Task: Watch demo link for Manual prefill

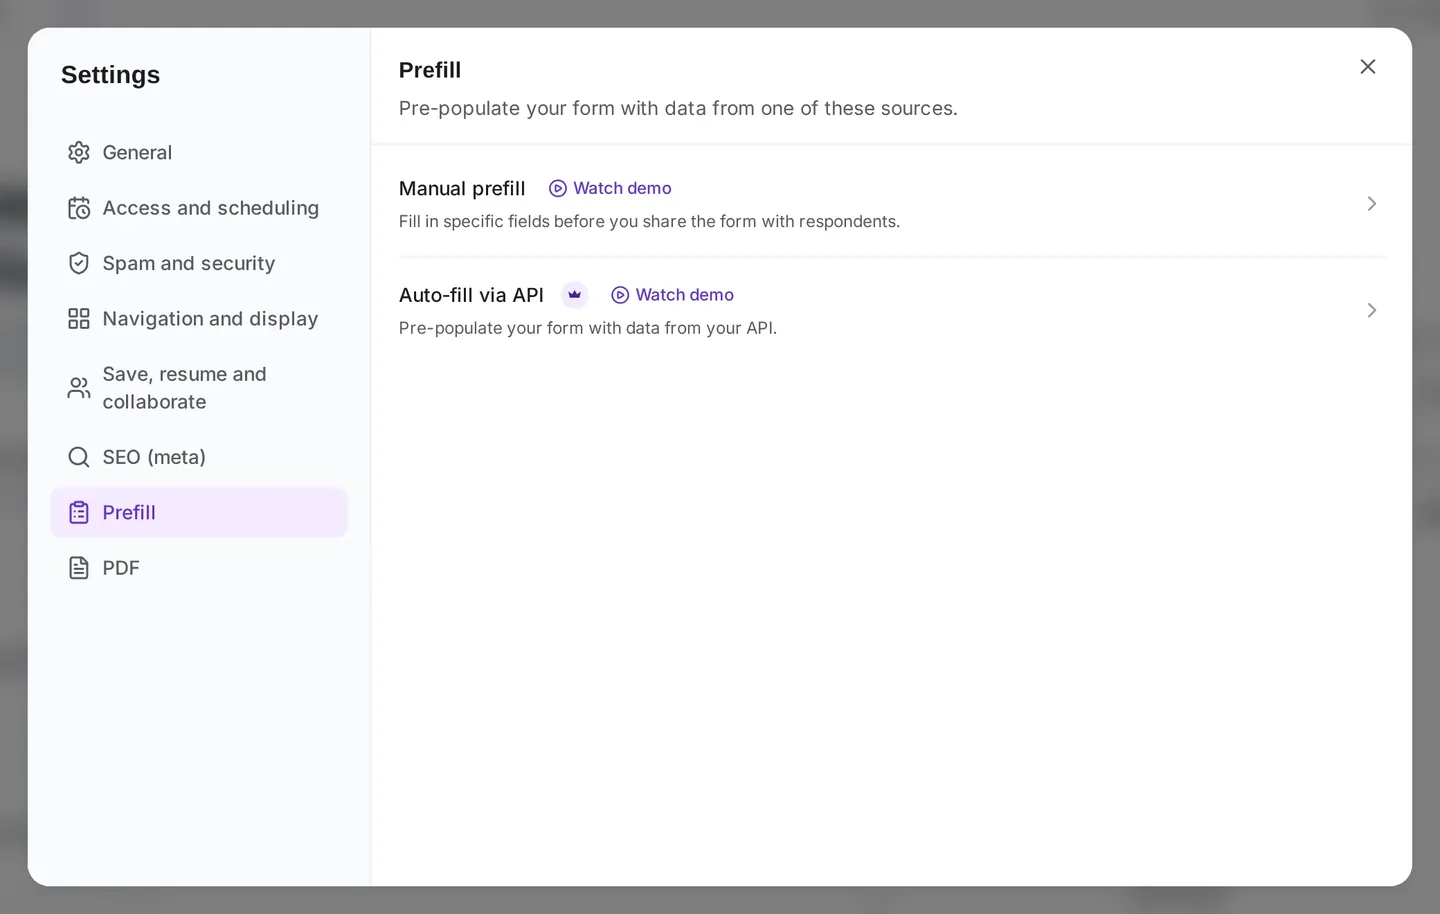Action: (610, 188)
